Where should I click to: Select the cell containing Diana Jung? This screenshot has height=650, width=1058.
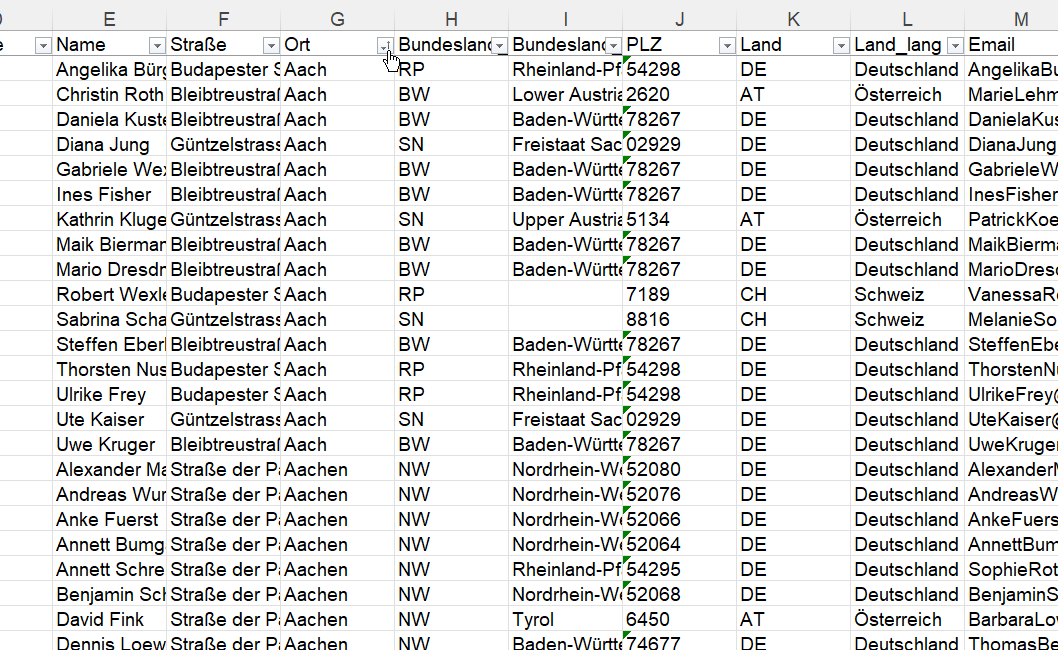tap(109, 145)
